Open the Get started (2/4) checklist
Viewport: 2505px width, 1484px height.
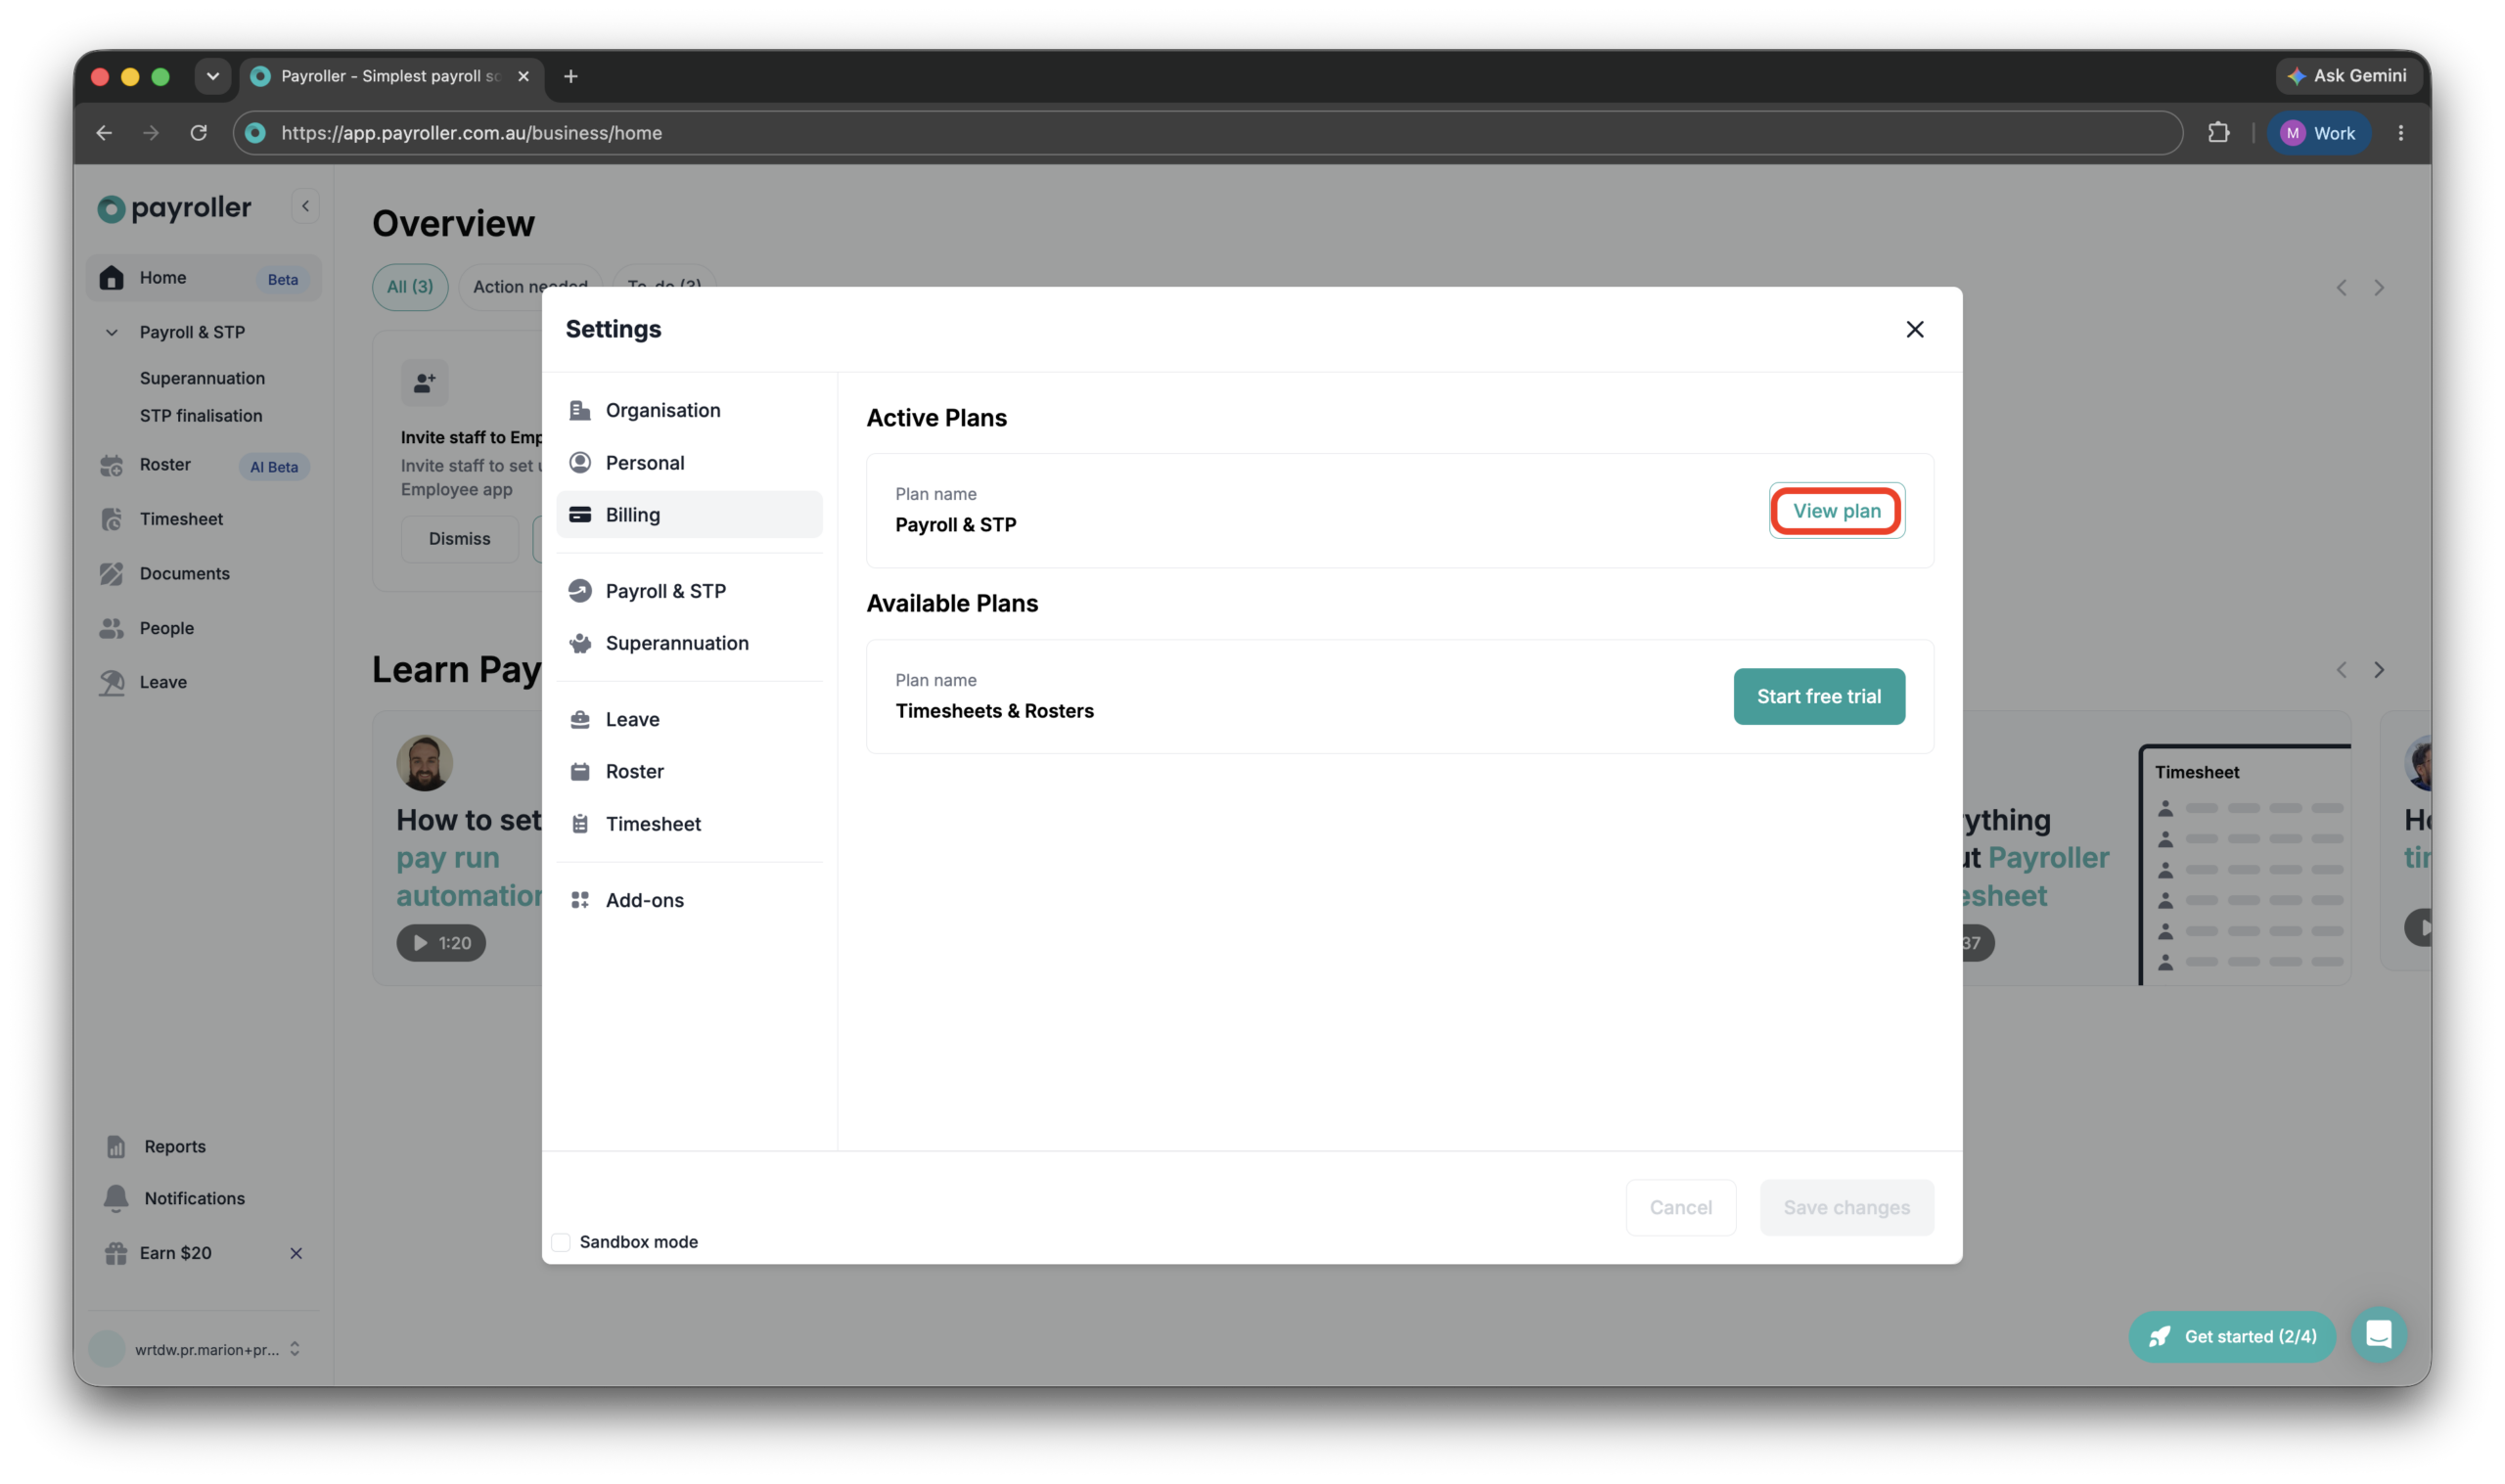2231,1337
